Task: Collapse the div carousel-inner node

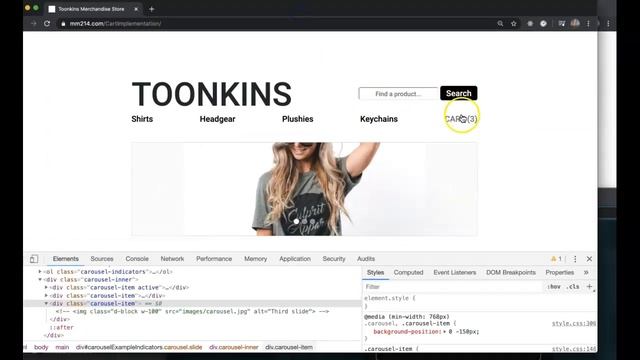Action: [40, 280]
